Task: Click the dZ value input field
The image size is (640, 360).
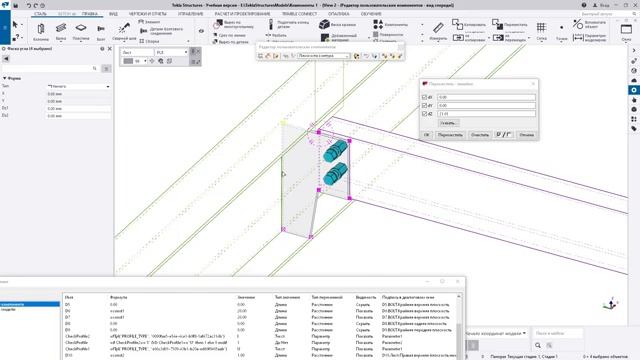Action: 486,113
